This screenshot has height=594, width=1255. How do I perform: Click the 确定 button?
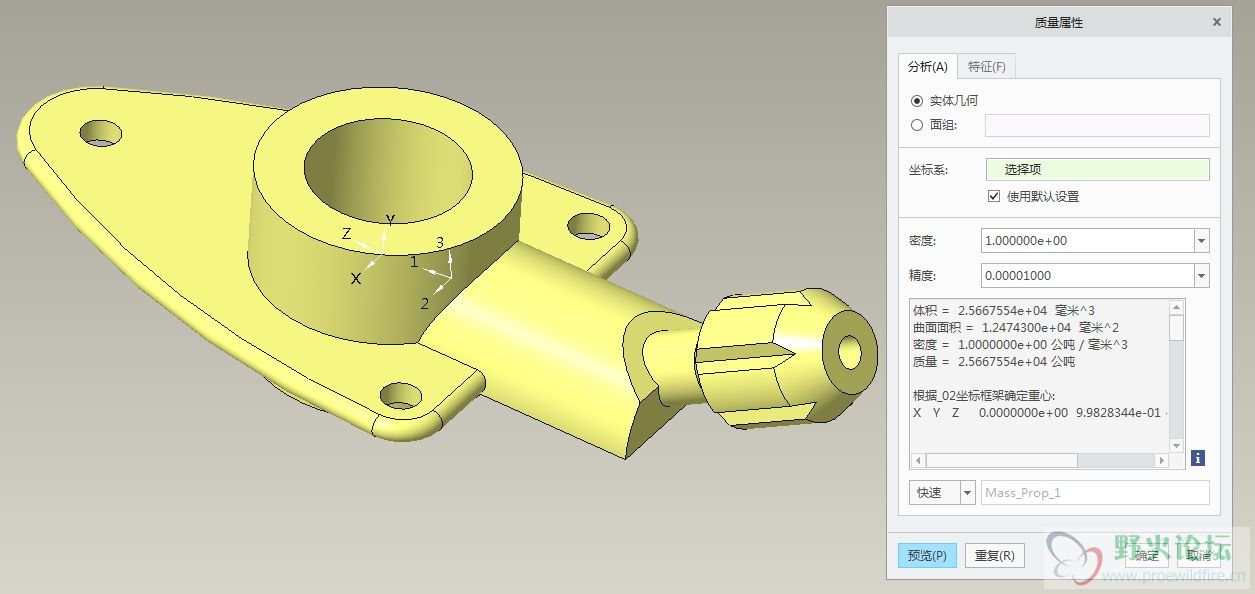coord(1146,555)
